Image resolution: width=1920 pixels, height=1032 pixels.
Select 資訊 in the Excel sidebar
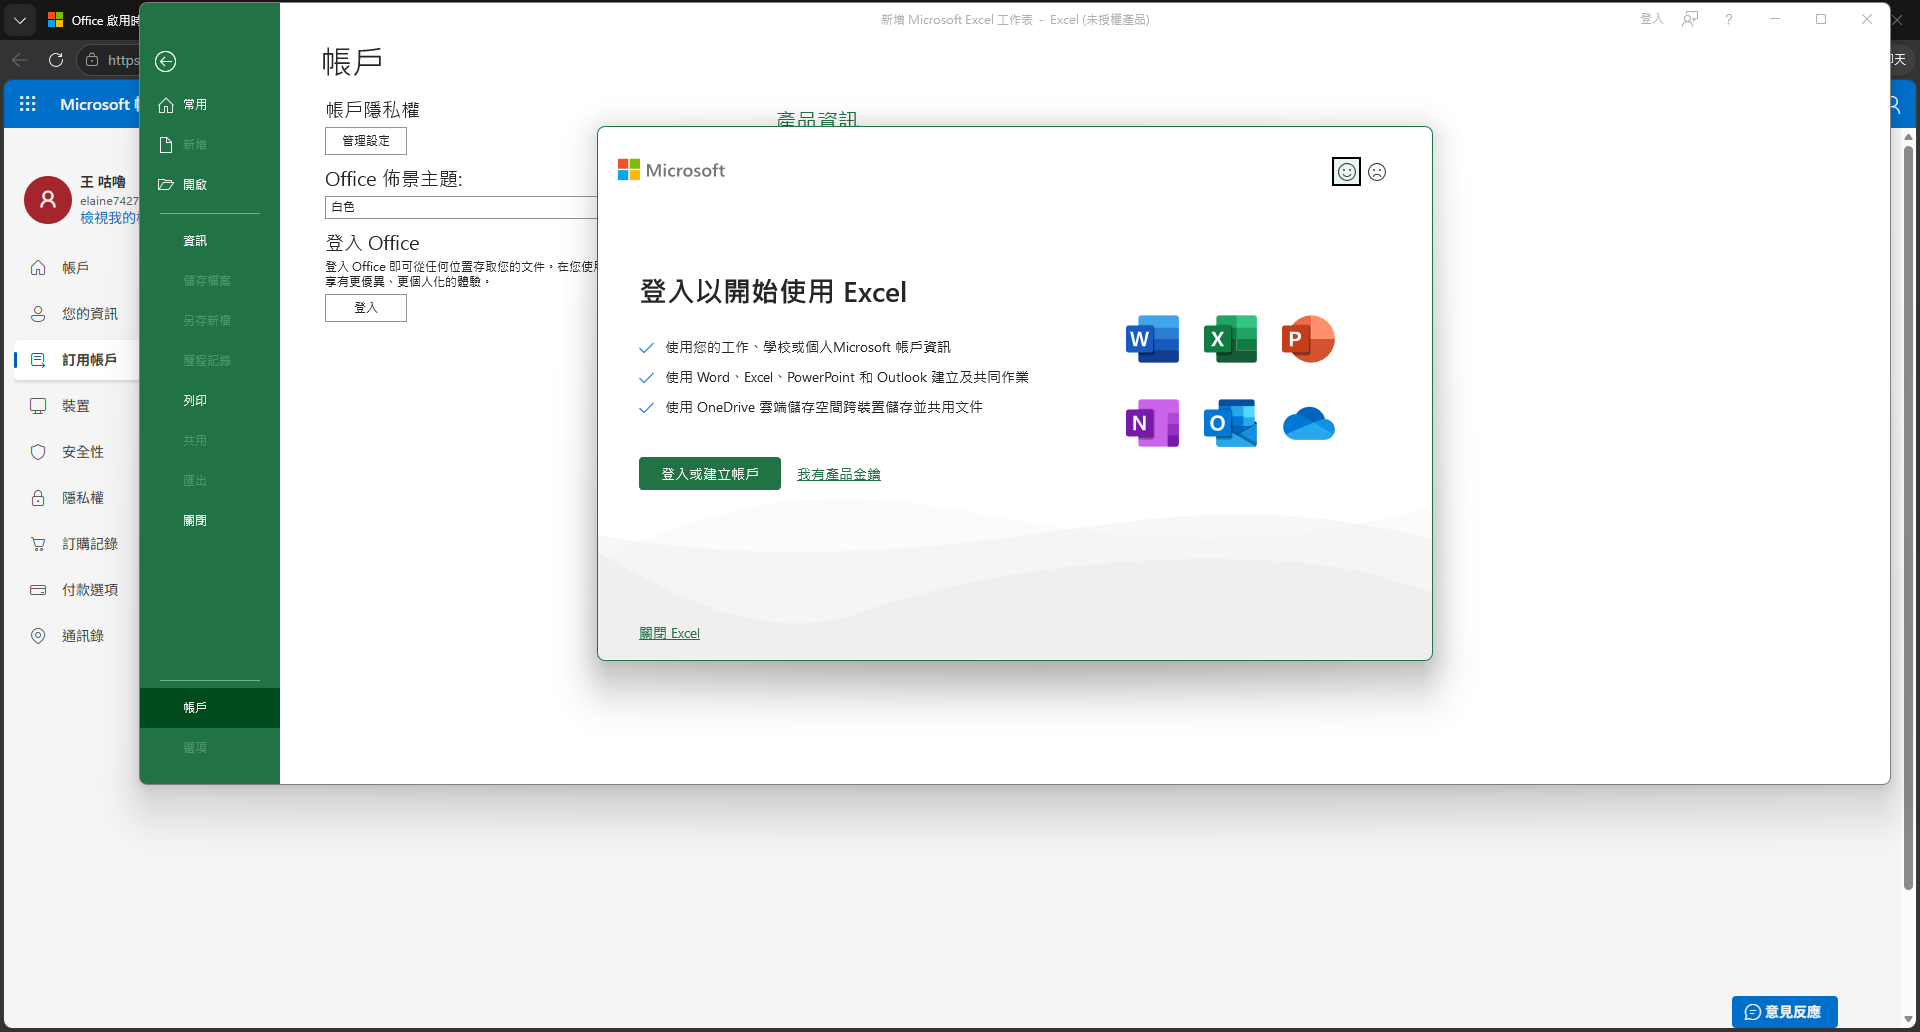210,240
